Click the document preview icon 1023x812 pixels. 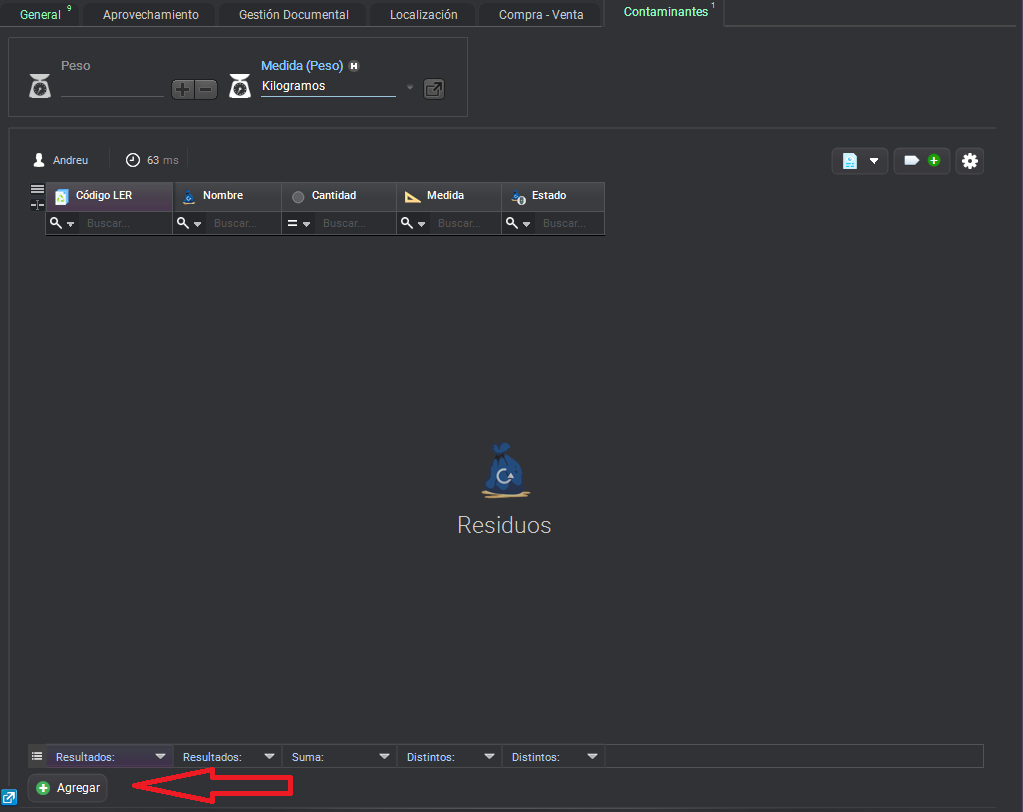point(850,161)
